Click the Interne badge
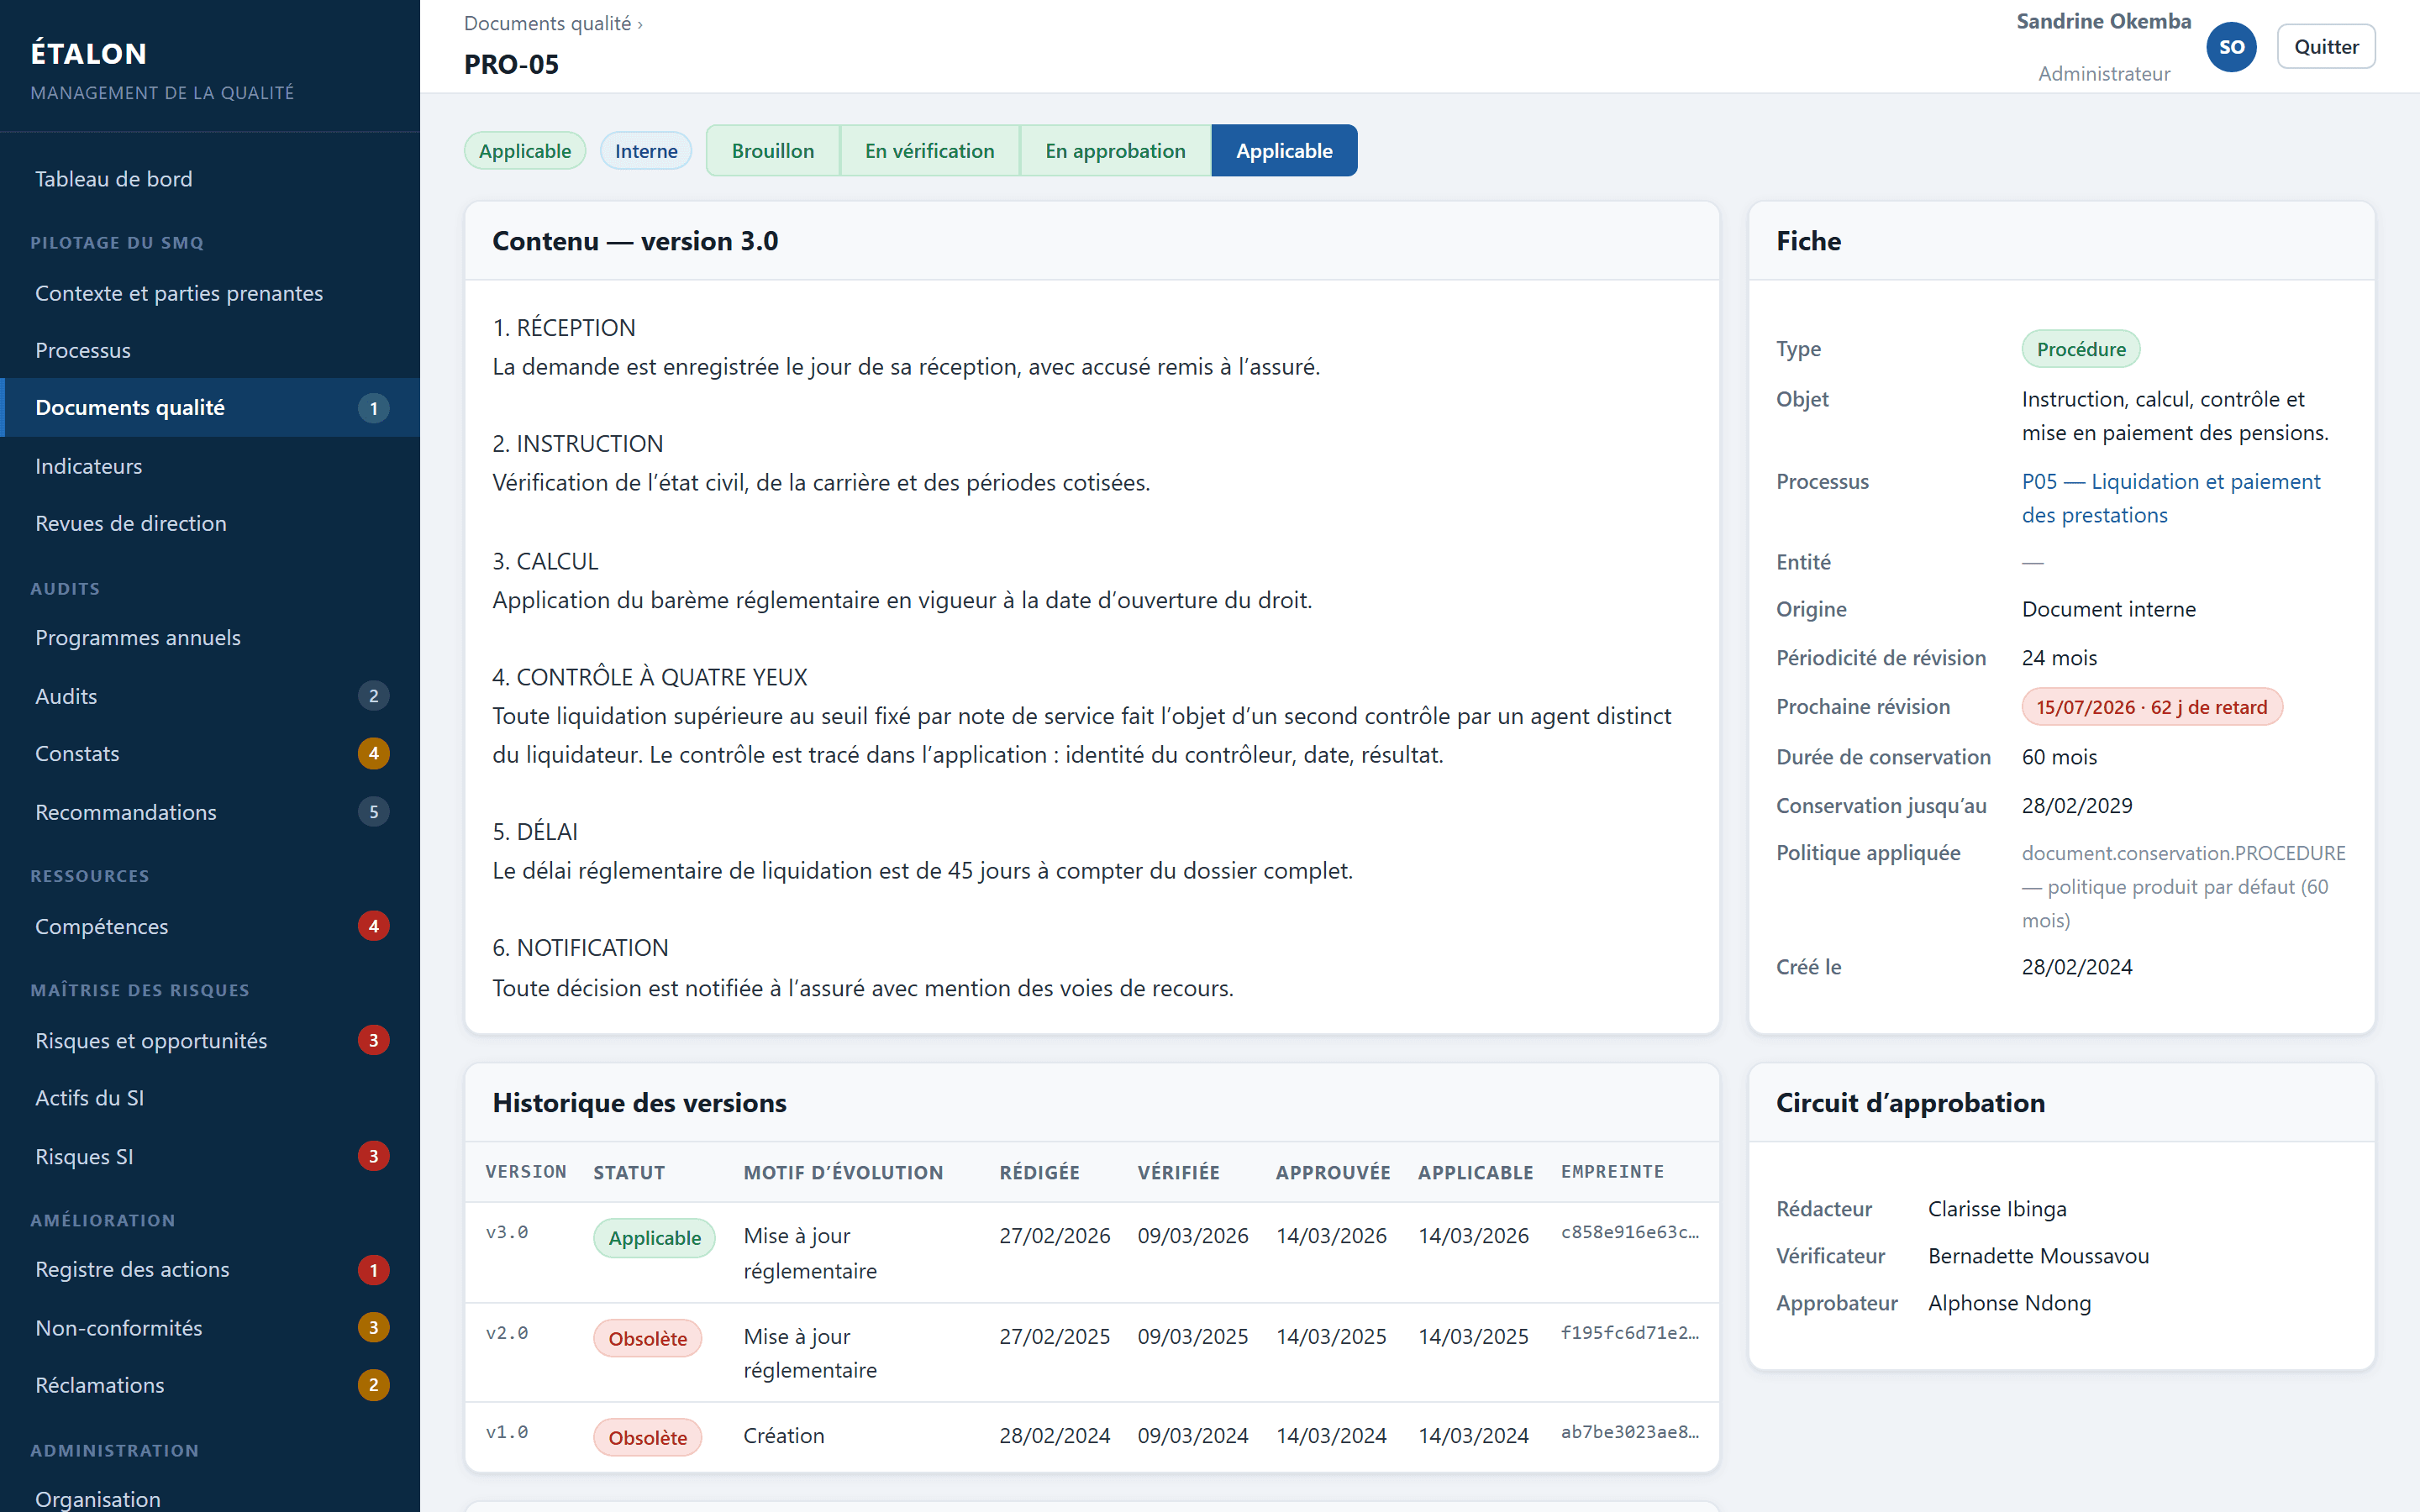 coord(646,151)
